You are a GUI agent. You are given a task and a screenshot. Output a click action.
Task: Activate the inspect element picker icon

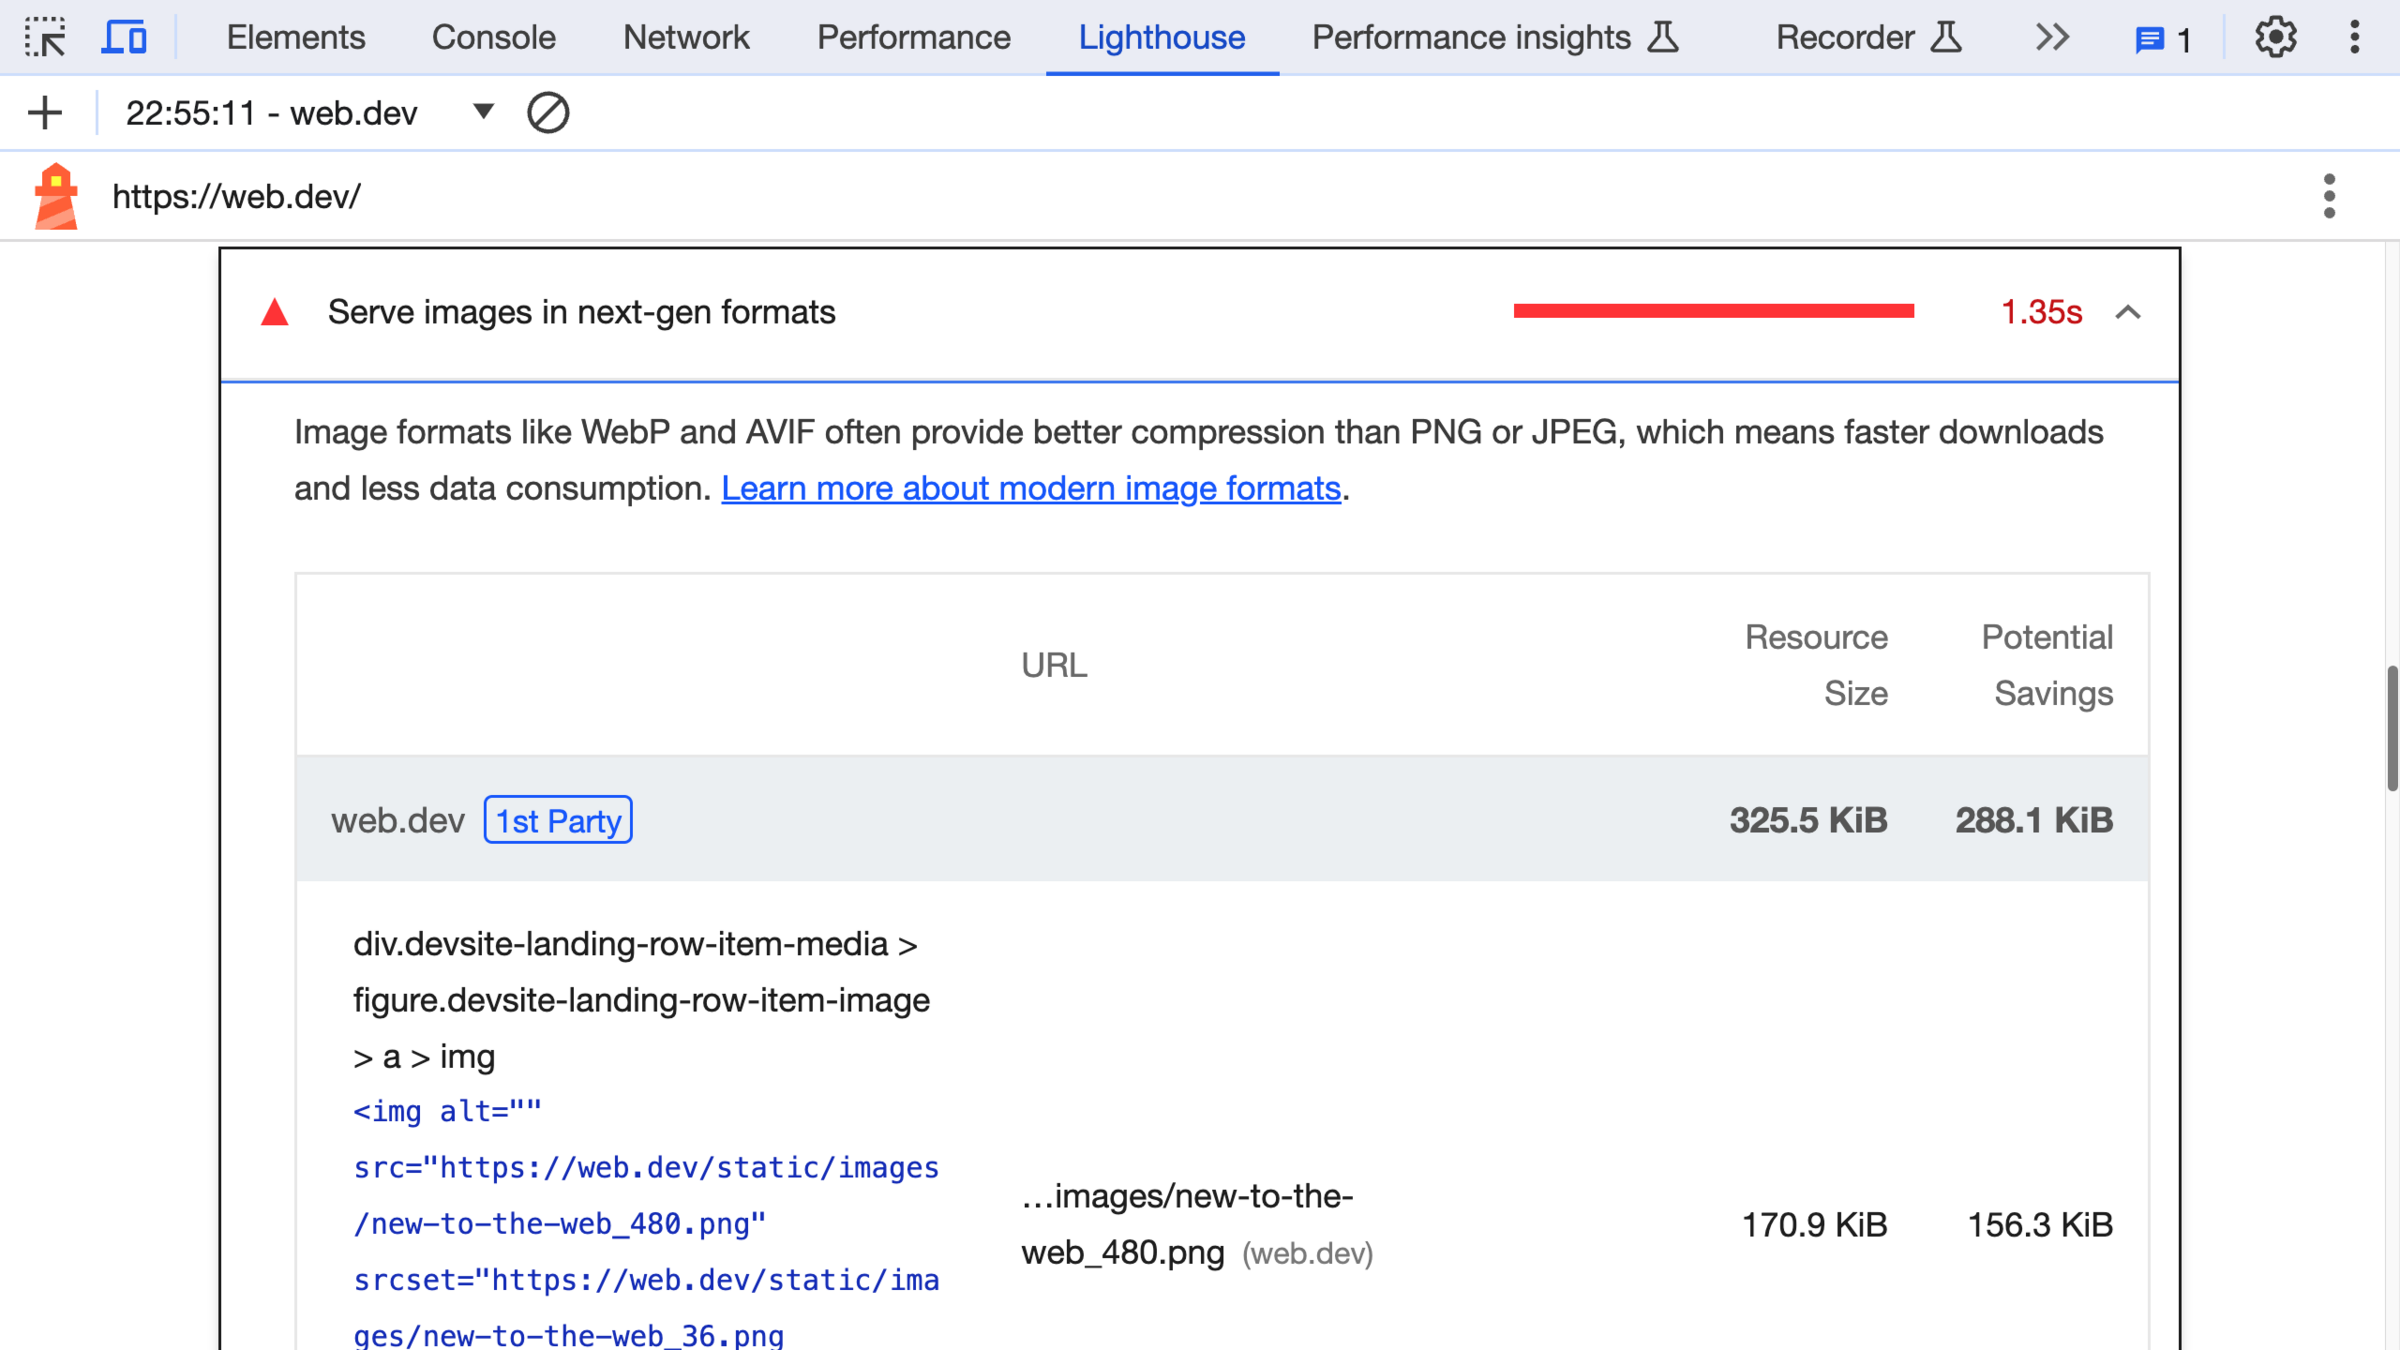point(45,37)
